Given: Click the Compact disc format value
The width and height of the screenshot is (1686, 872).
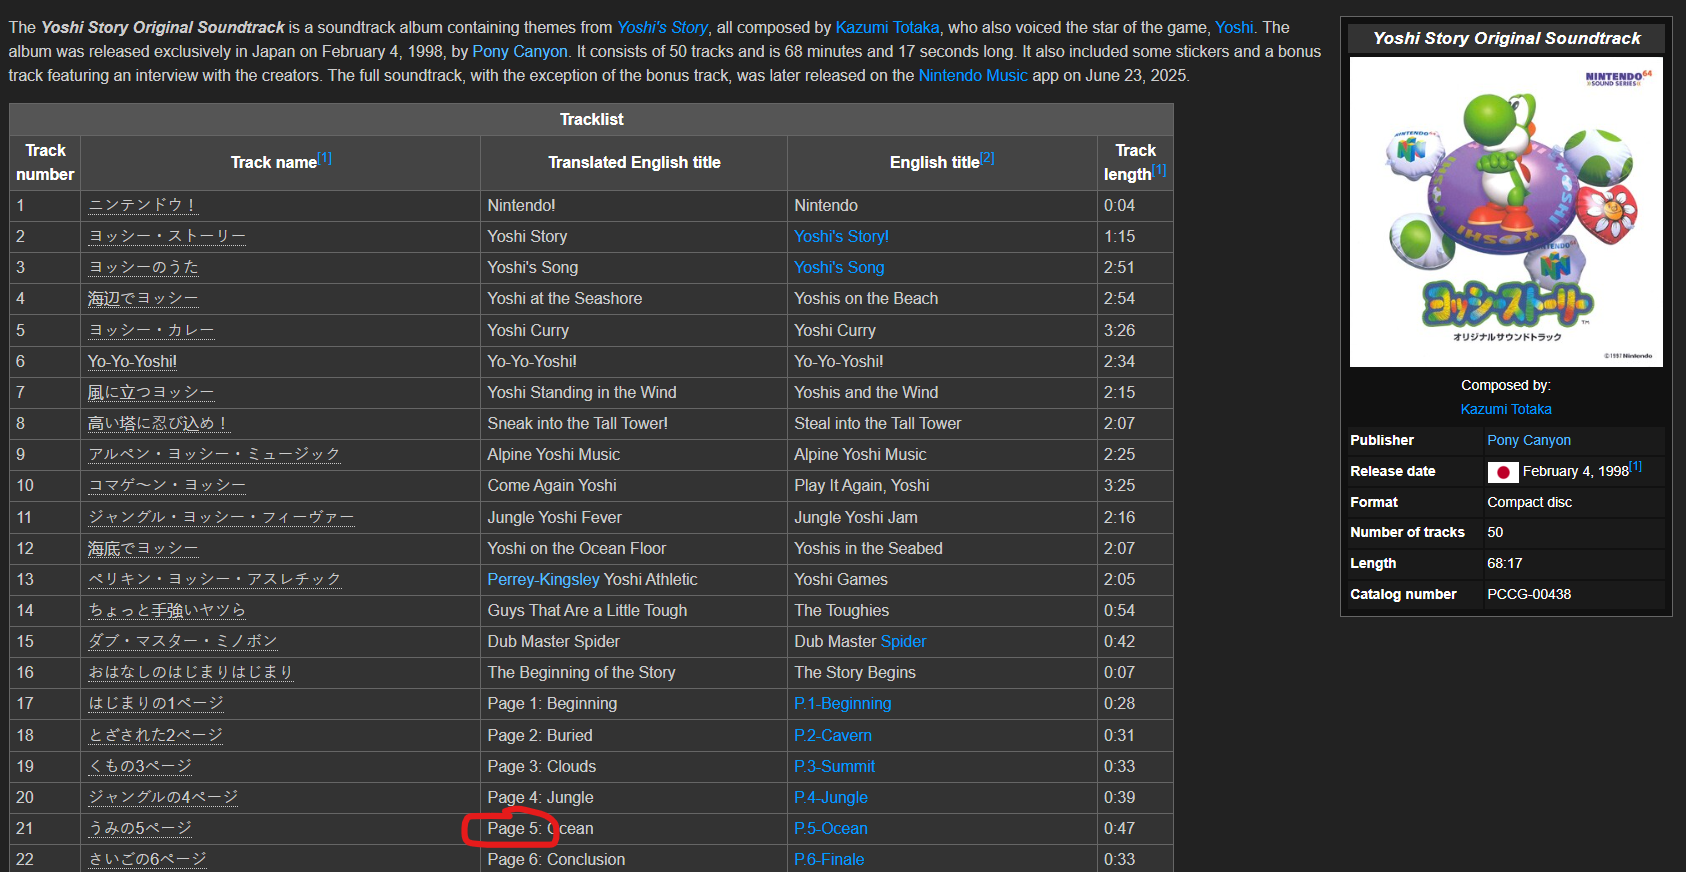Looking at the screenshot, I should (x=1529, y=502).
